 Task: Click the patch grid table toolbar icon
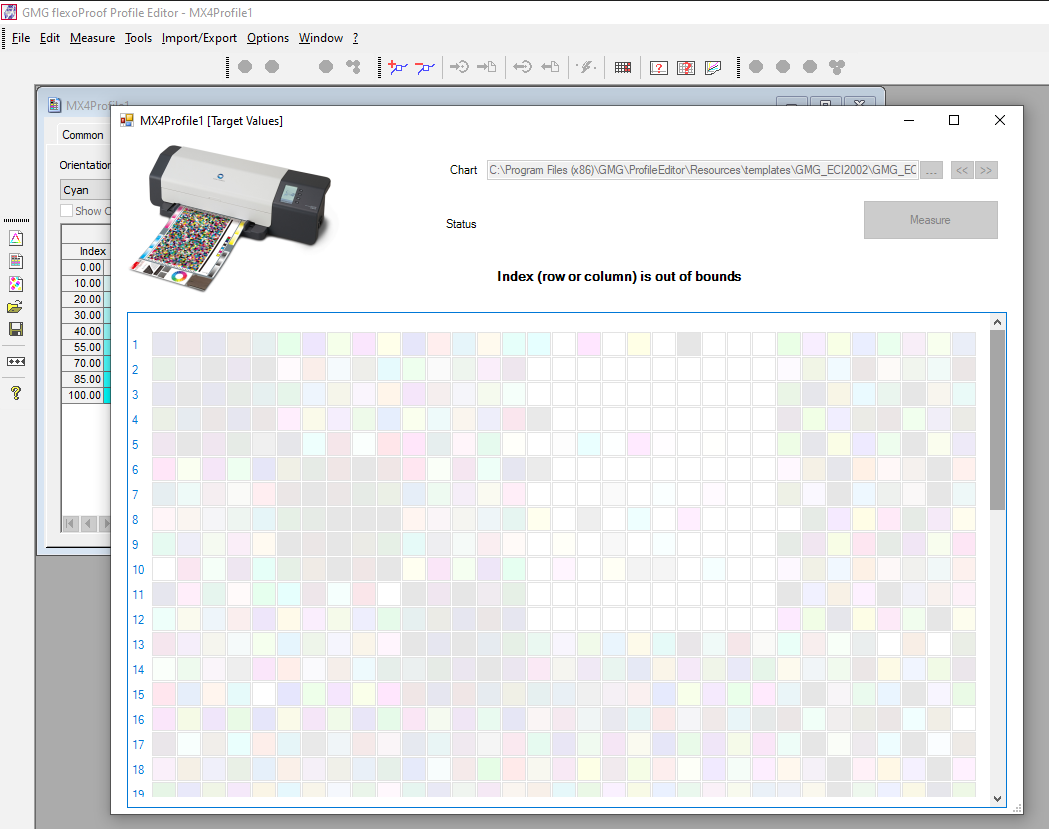623,67
